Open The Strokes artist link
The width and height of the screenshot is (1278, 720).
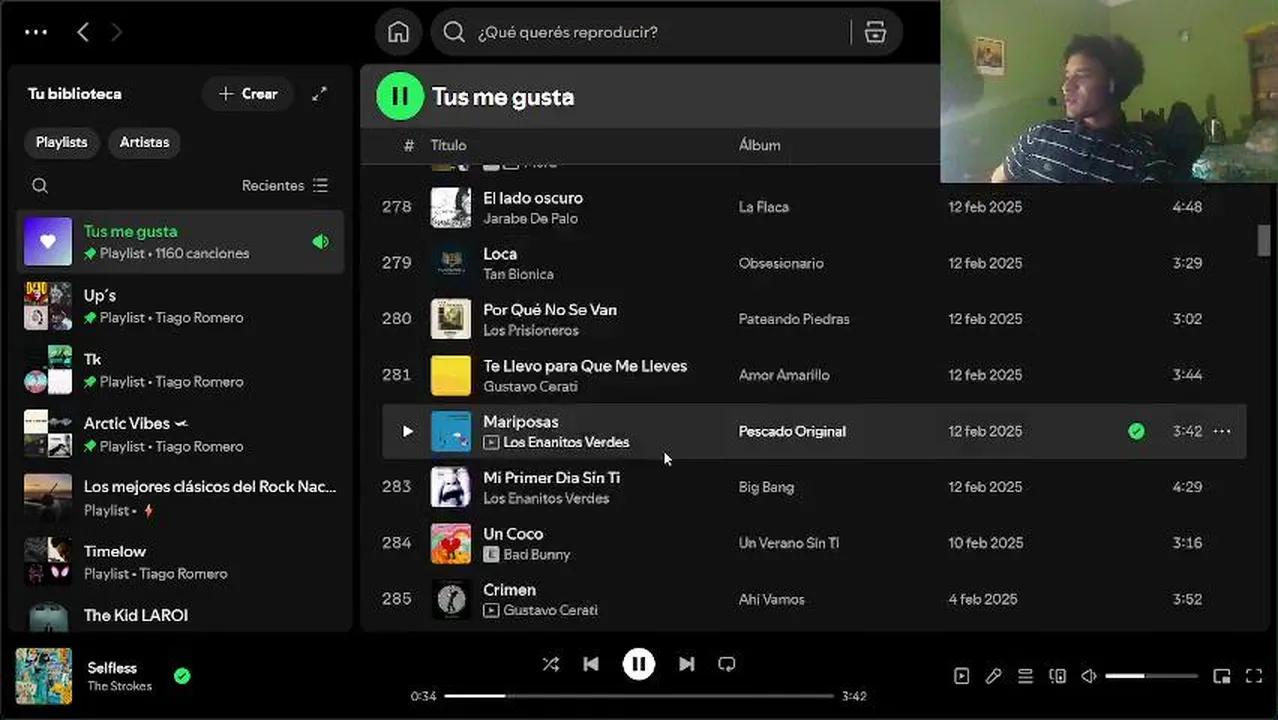pos(119,686)
